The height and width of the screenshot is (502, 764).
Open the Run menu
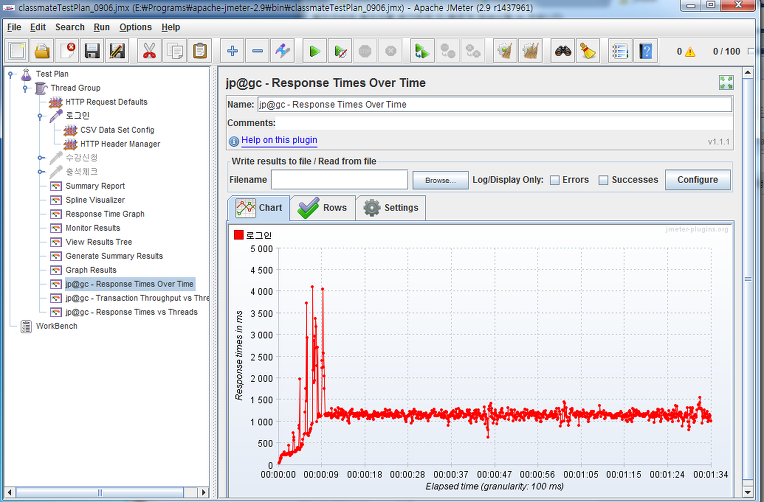[101, 27]
